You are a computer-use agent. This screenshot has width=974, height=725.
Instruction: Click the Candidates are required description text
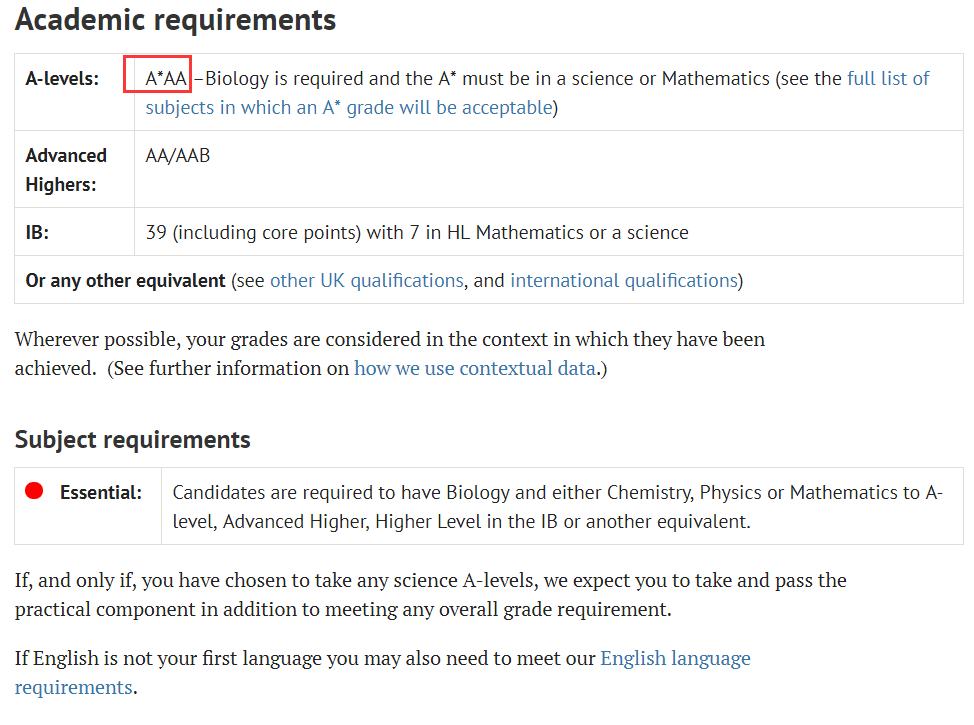tap(558, 507)
